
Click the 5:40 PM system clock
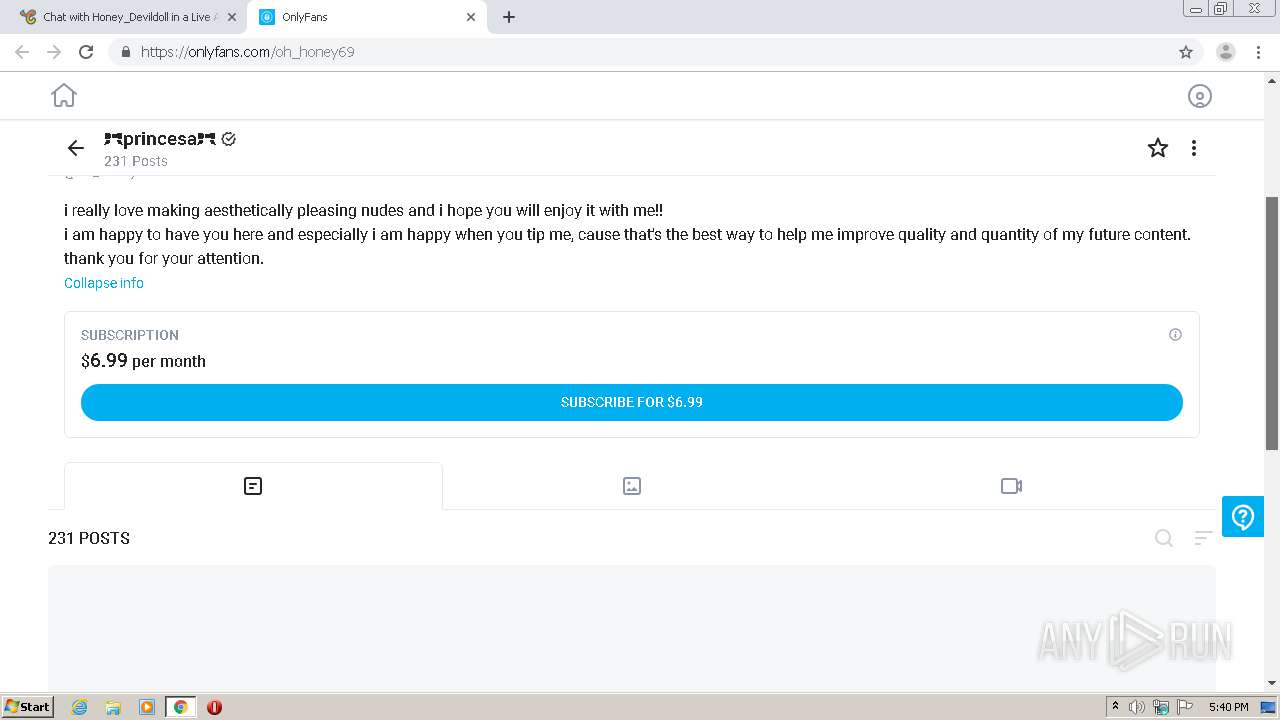pos(1228,707)
